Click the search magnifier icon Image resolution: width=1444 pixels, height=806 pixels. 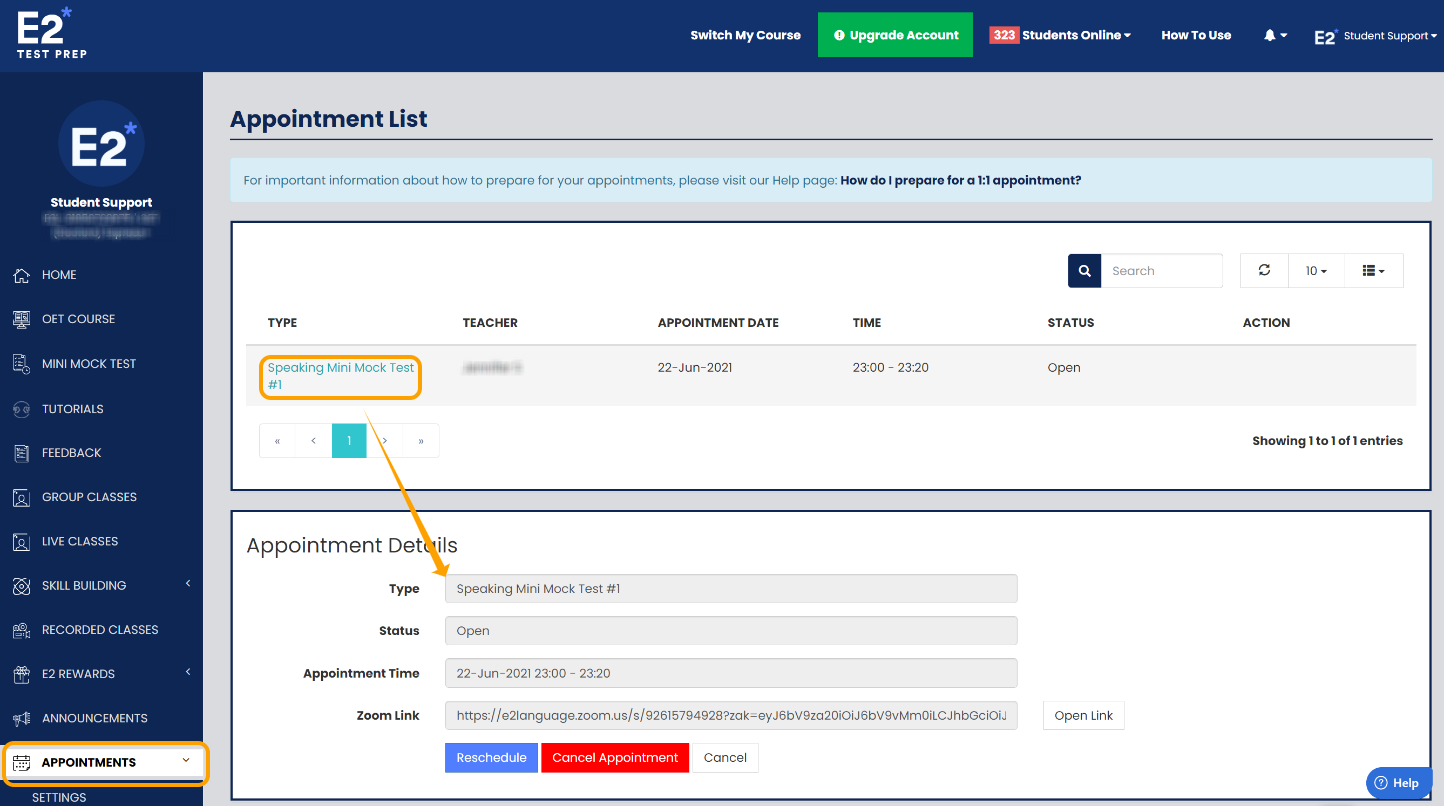pos(1084,270)
